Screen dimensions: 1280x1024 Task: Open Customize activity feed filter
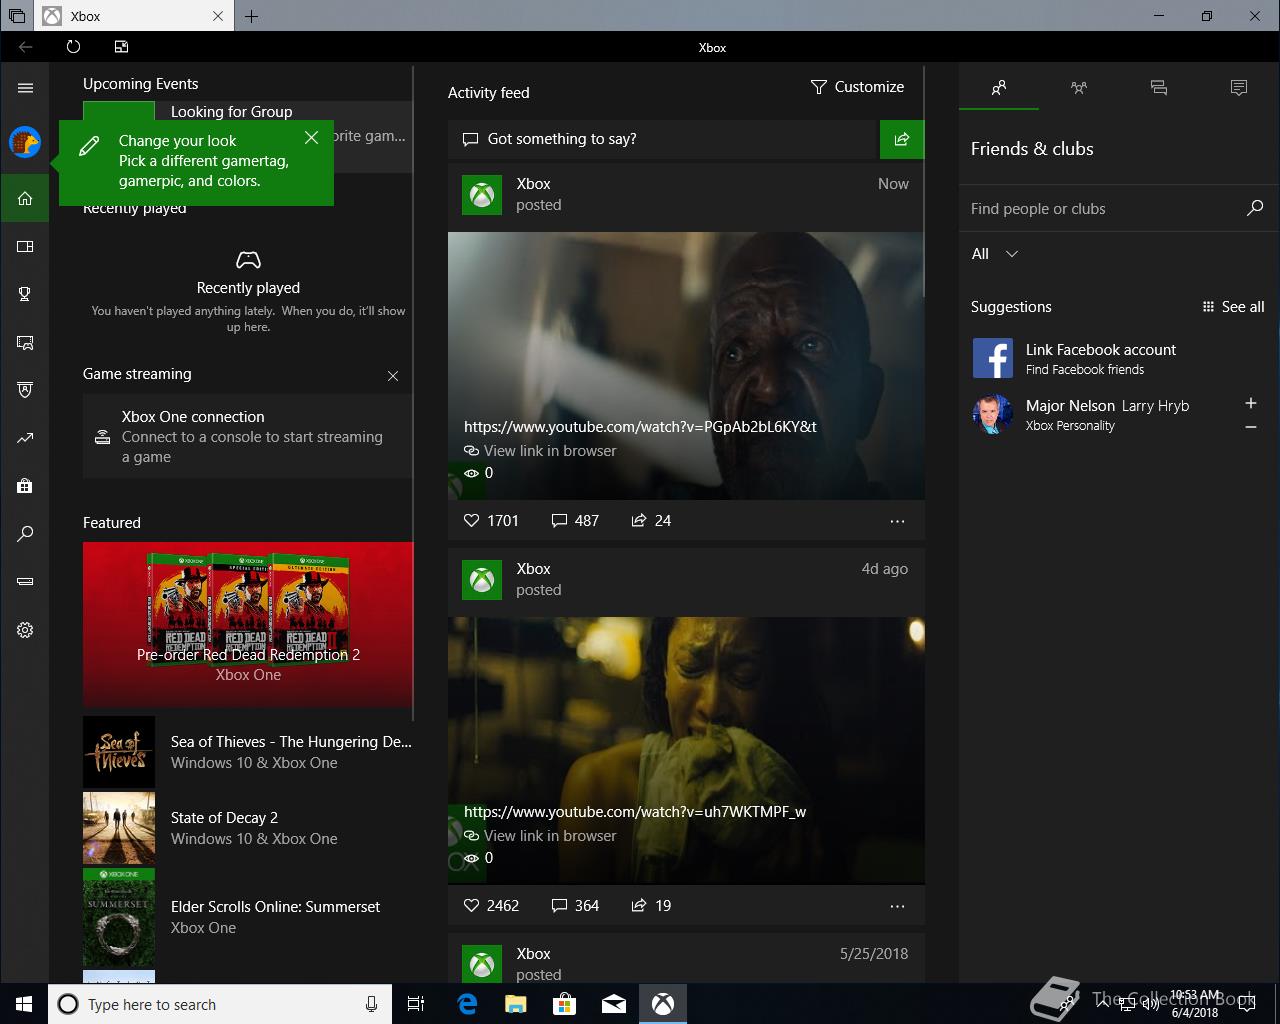point(857,87)
